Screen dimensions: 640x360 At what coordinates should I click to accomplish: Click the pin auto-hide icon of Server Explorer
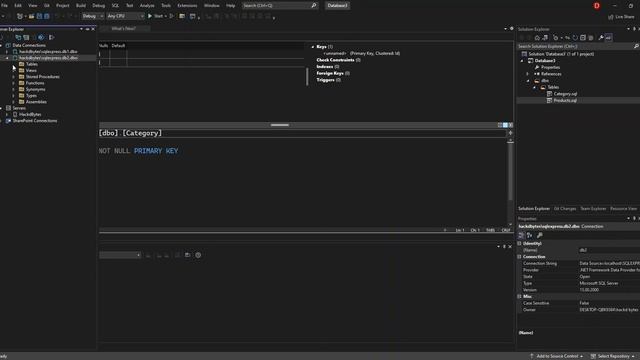pos(87,29)
